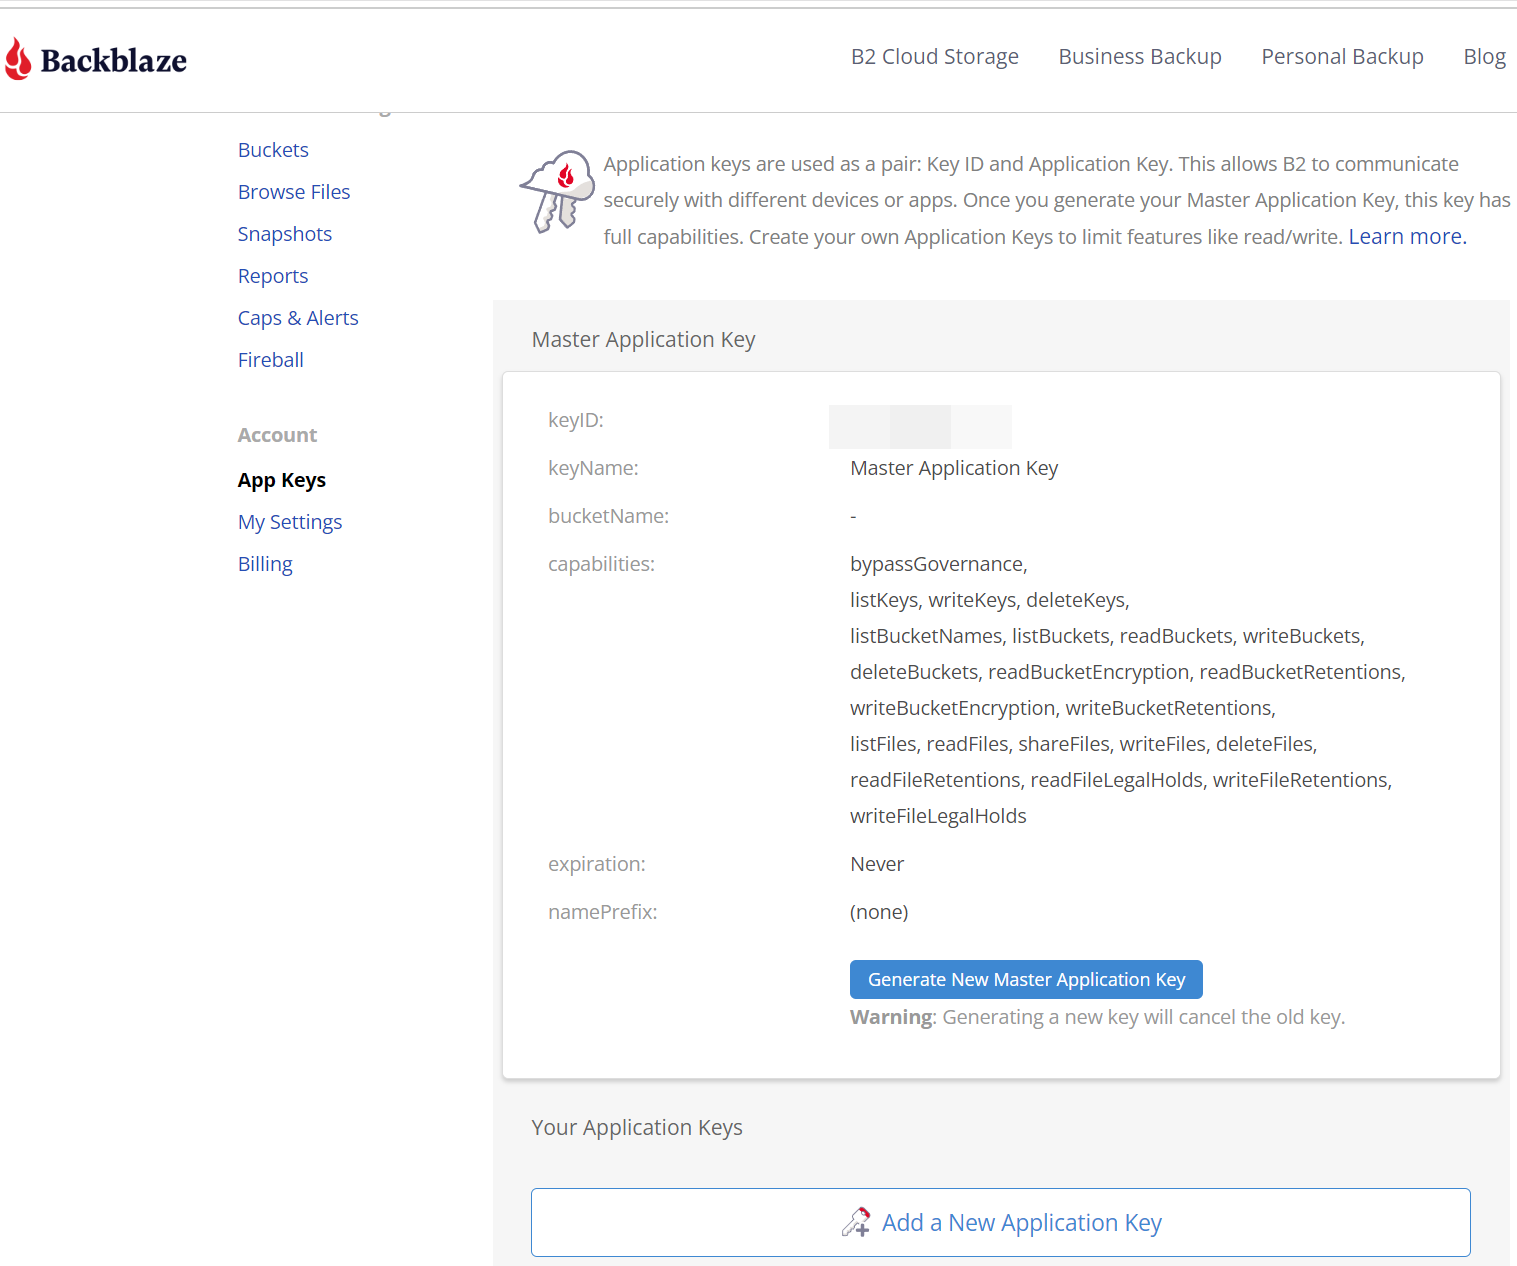Go to Business Backup in the top navigation
The image size is (1517, 1266).
[1139, 57]
